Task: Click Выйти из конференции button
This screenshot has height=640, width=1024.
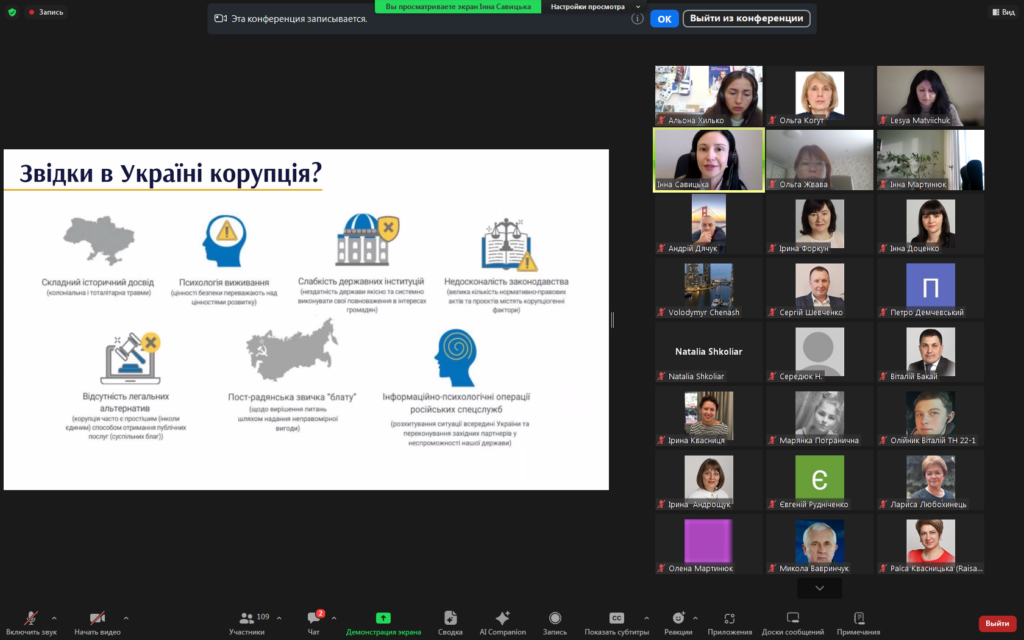Action: tap(746, 18)
